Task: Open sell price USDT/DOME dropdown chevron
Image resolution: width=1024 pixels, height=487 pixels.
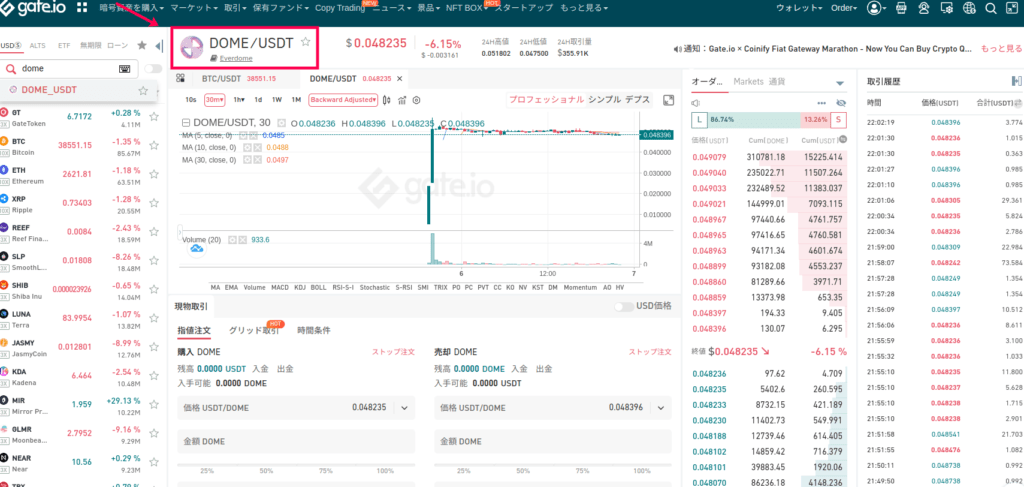Action: point(660,407)
